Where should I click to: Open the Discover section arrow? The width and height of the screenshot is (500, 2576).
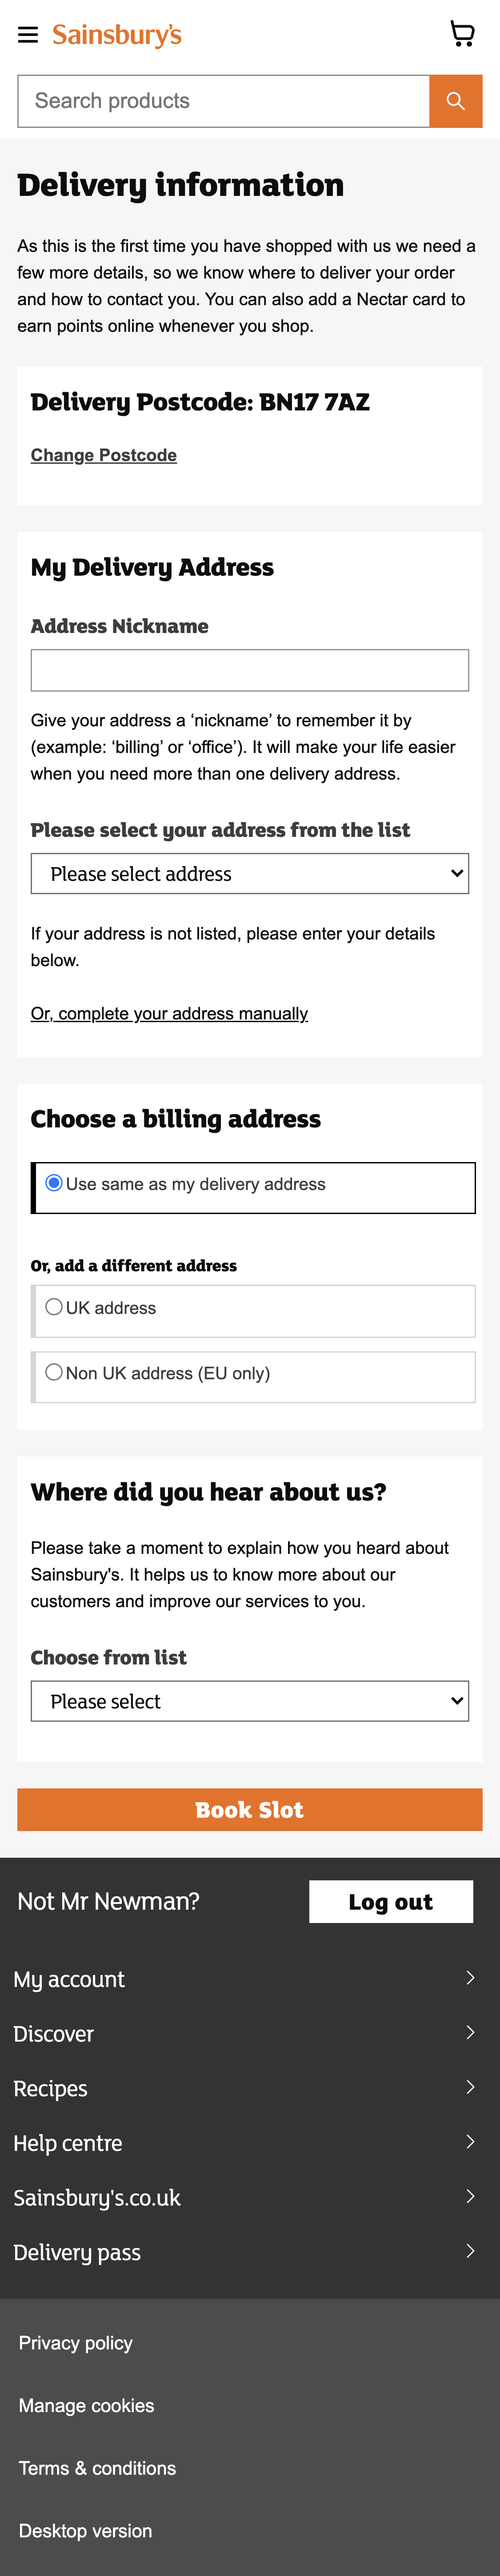[x=250, y=2033]
